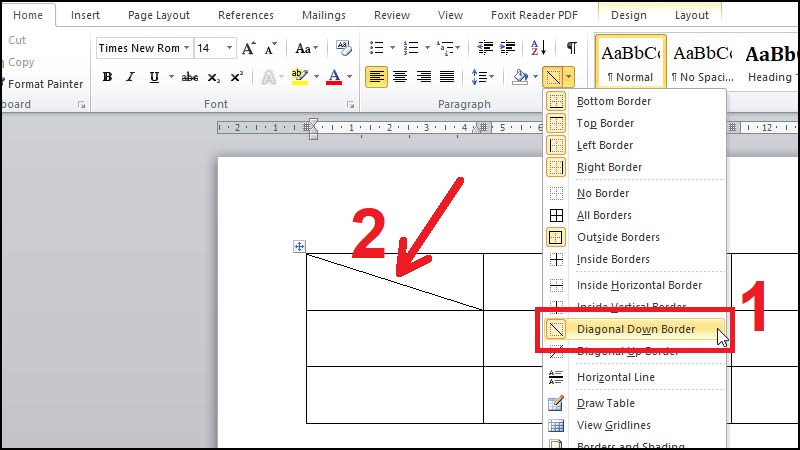
Task: Open Clipboard dialog launcher
Action: click(81, 105)
